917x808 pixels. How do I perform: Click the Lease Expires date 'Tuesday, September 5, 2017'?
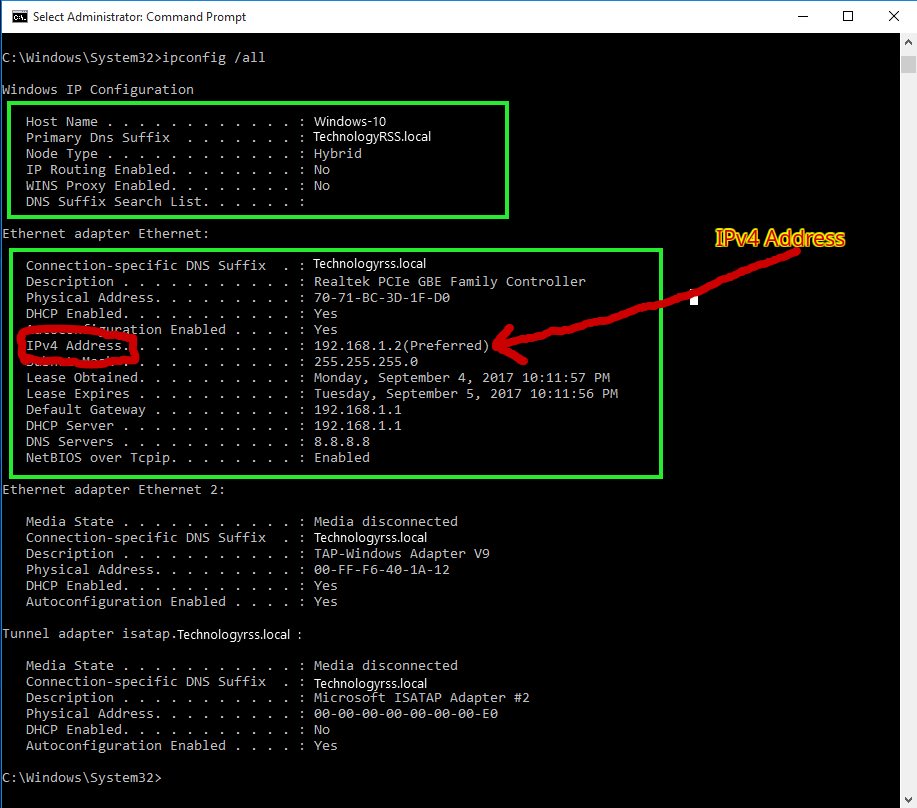click(418, 394)
